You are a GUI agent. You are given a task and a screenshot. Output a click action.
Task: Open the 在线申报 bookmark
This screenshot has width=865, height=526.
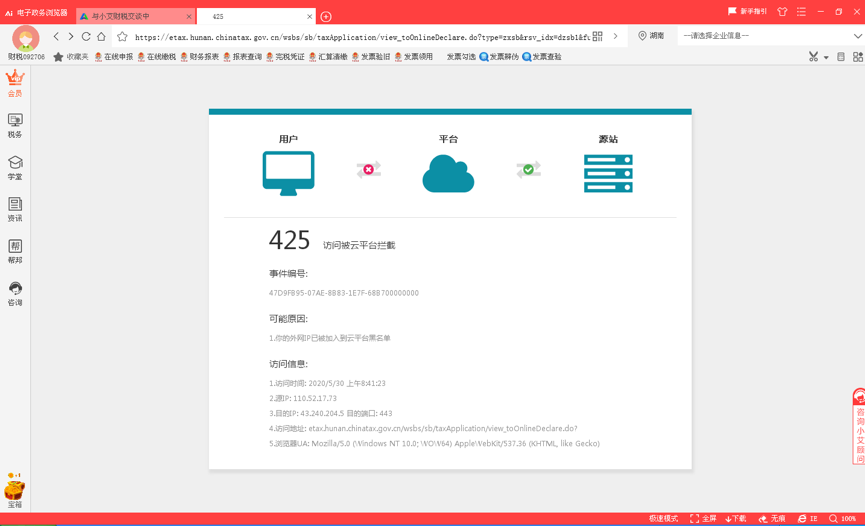pos(114,57)
